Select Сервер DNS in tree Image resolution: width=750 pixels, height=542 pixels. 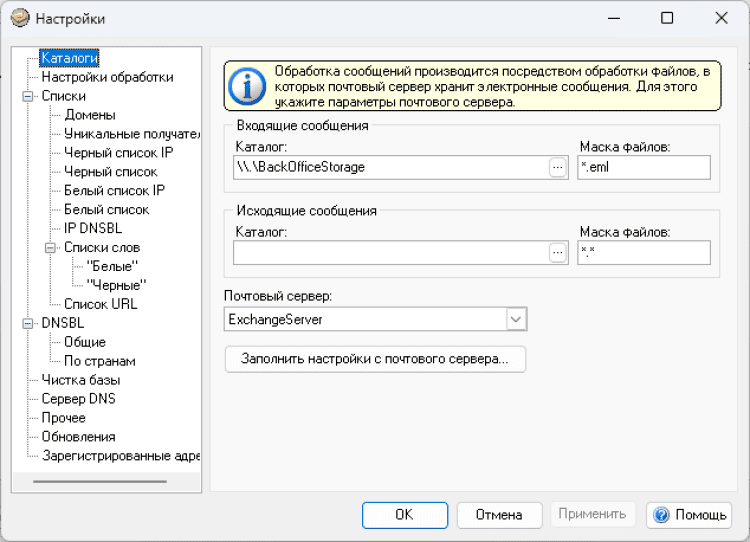[x=78, y=399]
